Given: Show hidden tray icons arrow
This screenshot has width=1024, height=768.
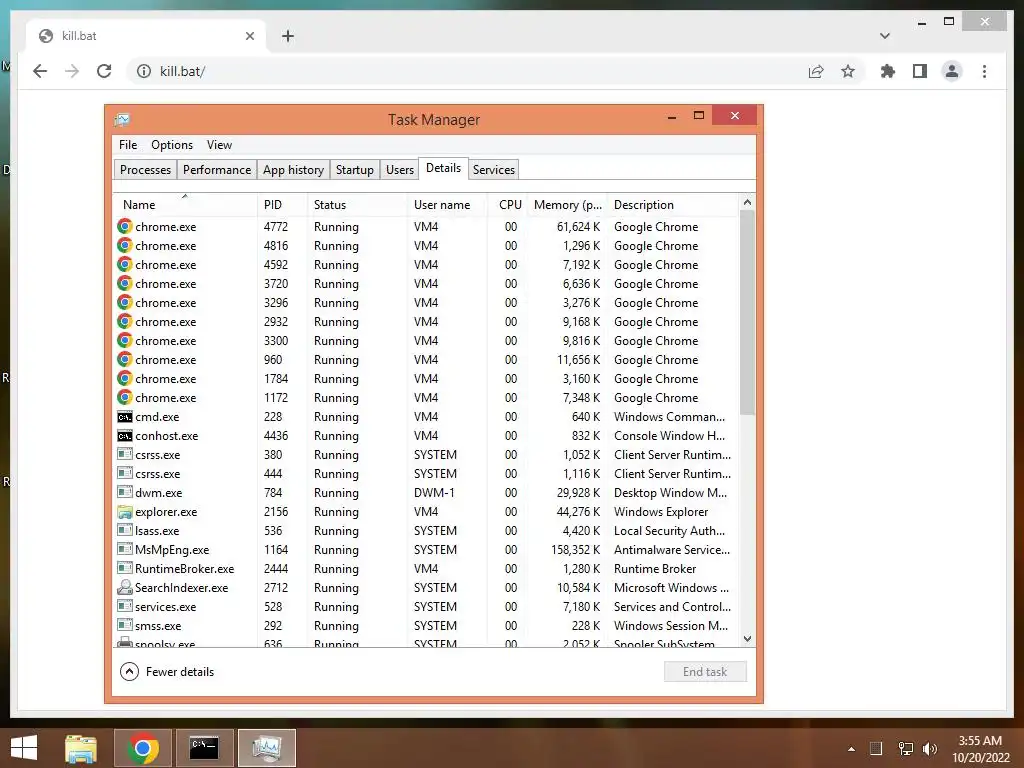Looking at the screenshot, I should [851, 749].
